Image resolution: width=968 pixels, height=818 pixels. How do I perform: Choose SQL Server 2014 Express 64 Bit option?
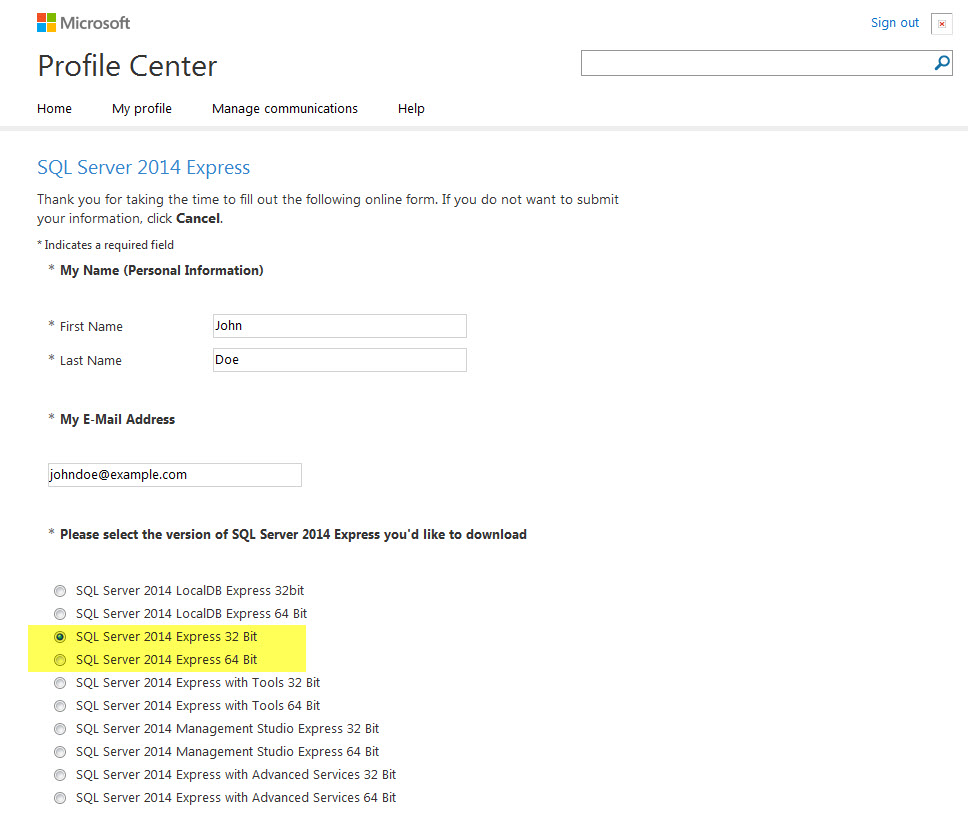point(60,660)
